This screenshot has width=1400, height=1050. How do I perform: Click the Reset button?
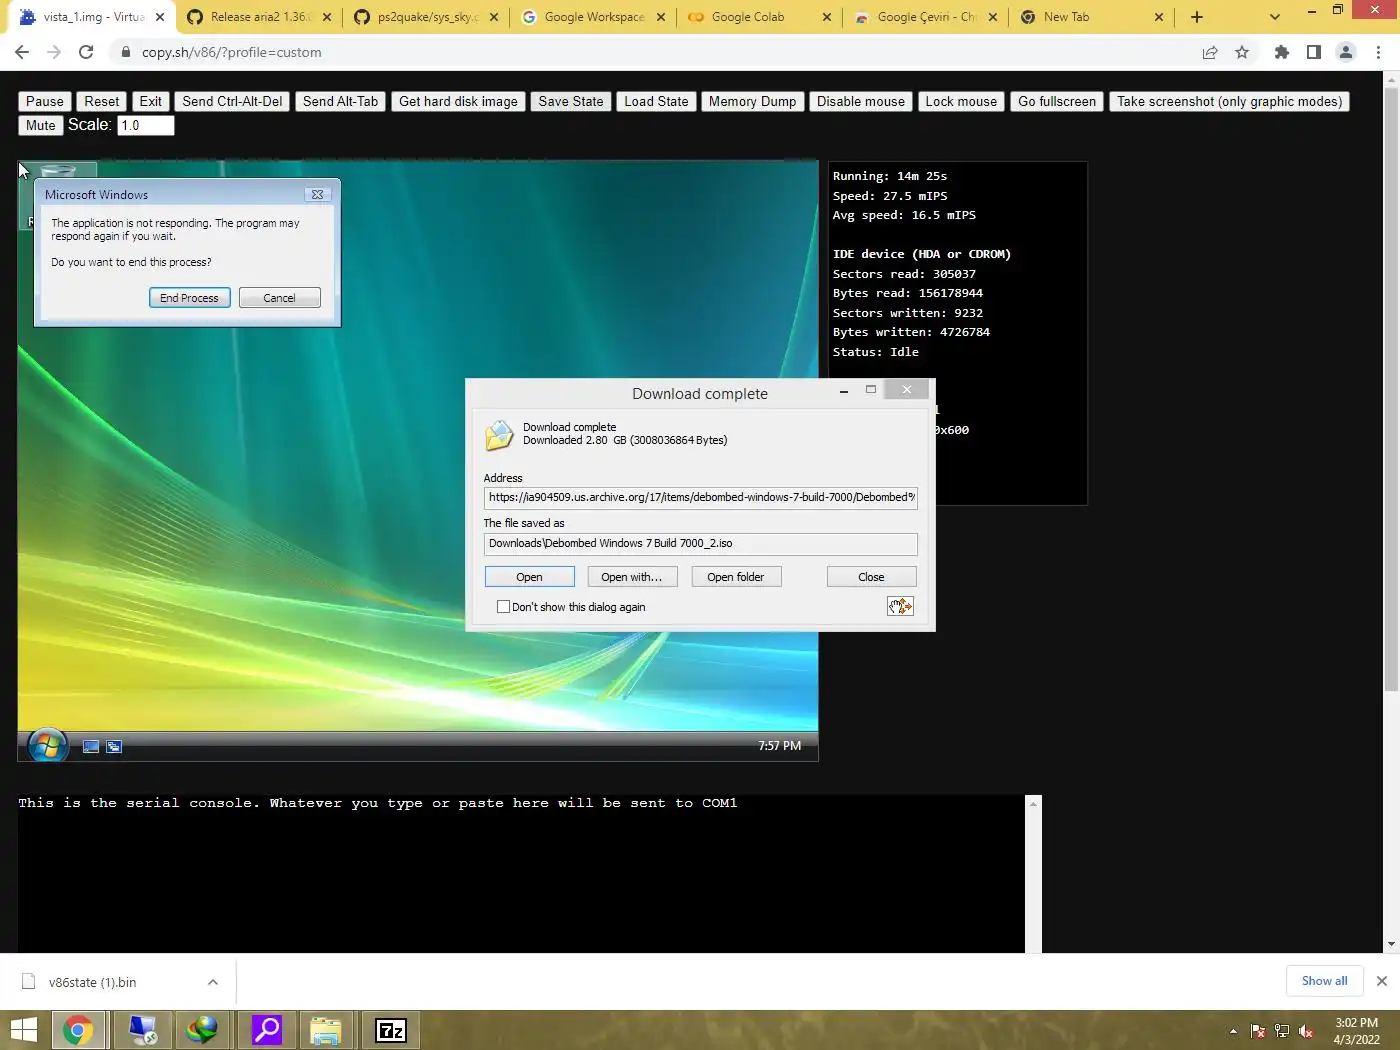pyautogui.click(x=102, y=101)
